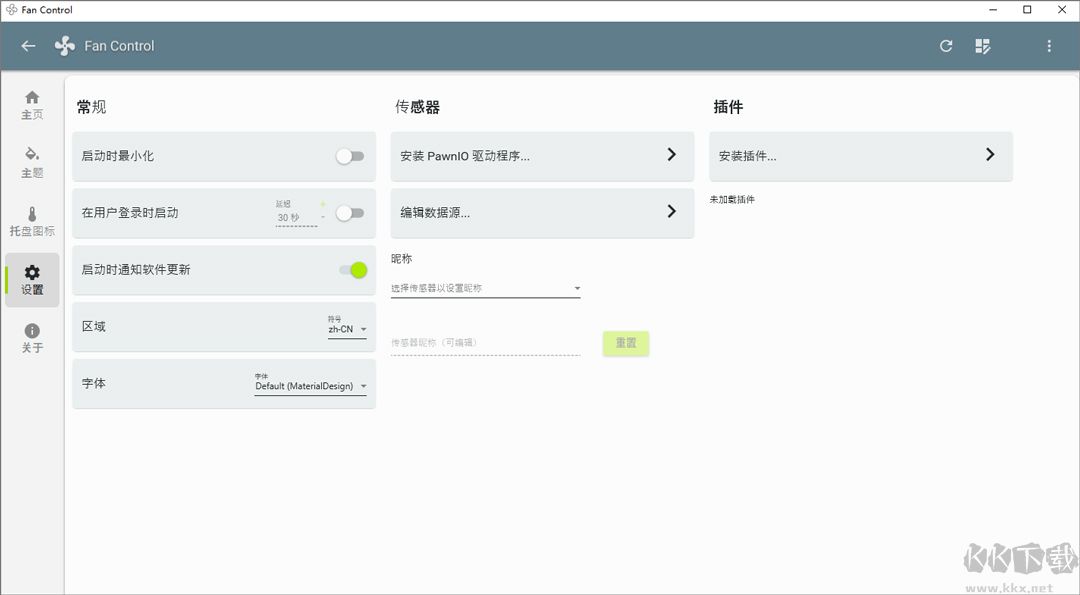Click the 字体 row label
This screenshot has height=595, width=1080.
[94, 384]
